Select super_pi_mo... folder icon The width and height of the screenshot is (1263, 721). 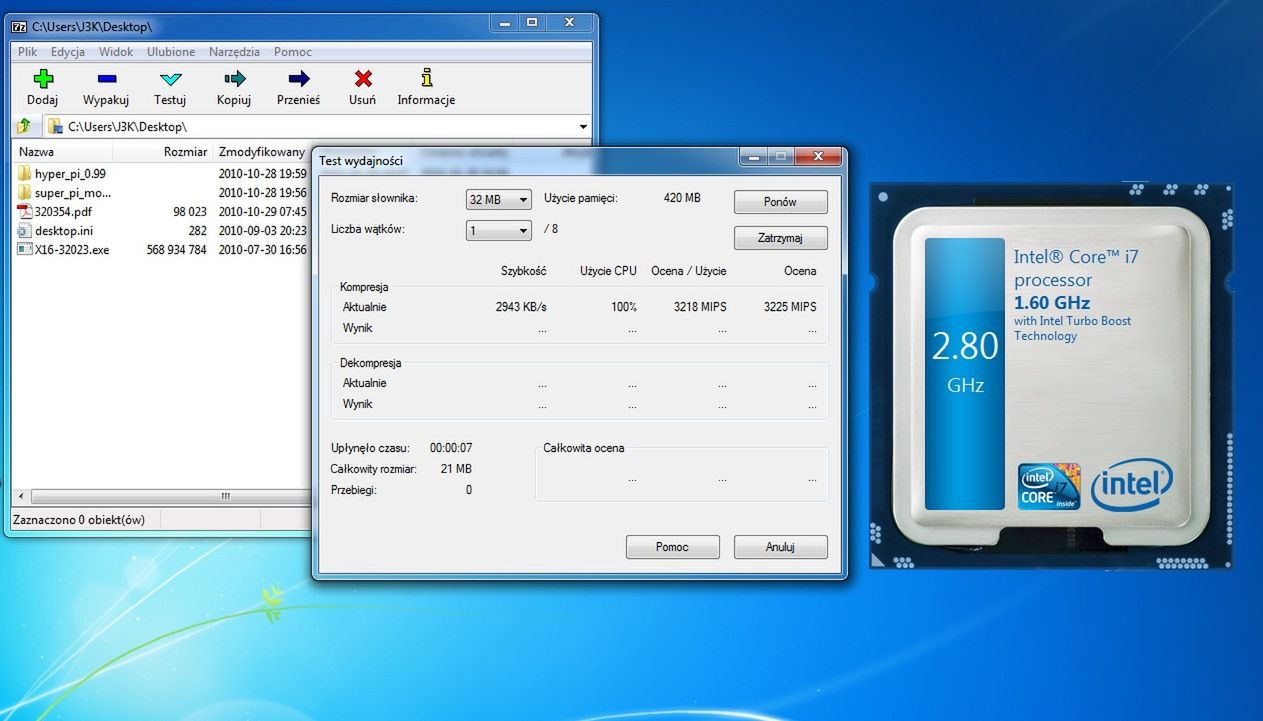tap(25, 192)
